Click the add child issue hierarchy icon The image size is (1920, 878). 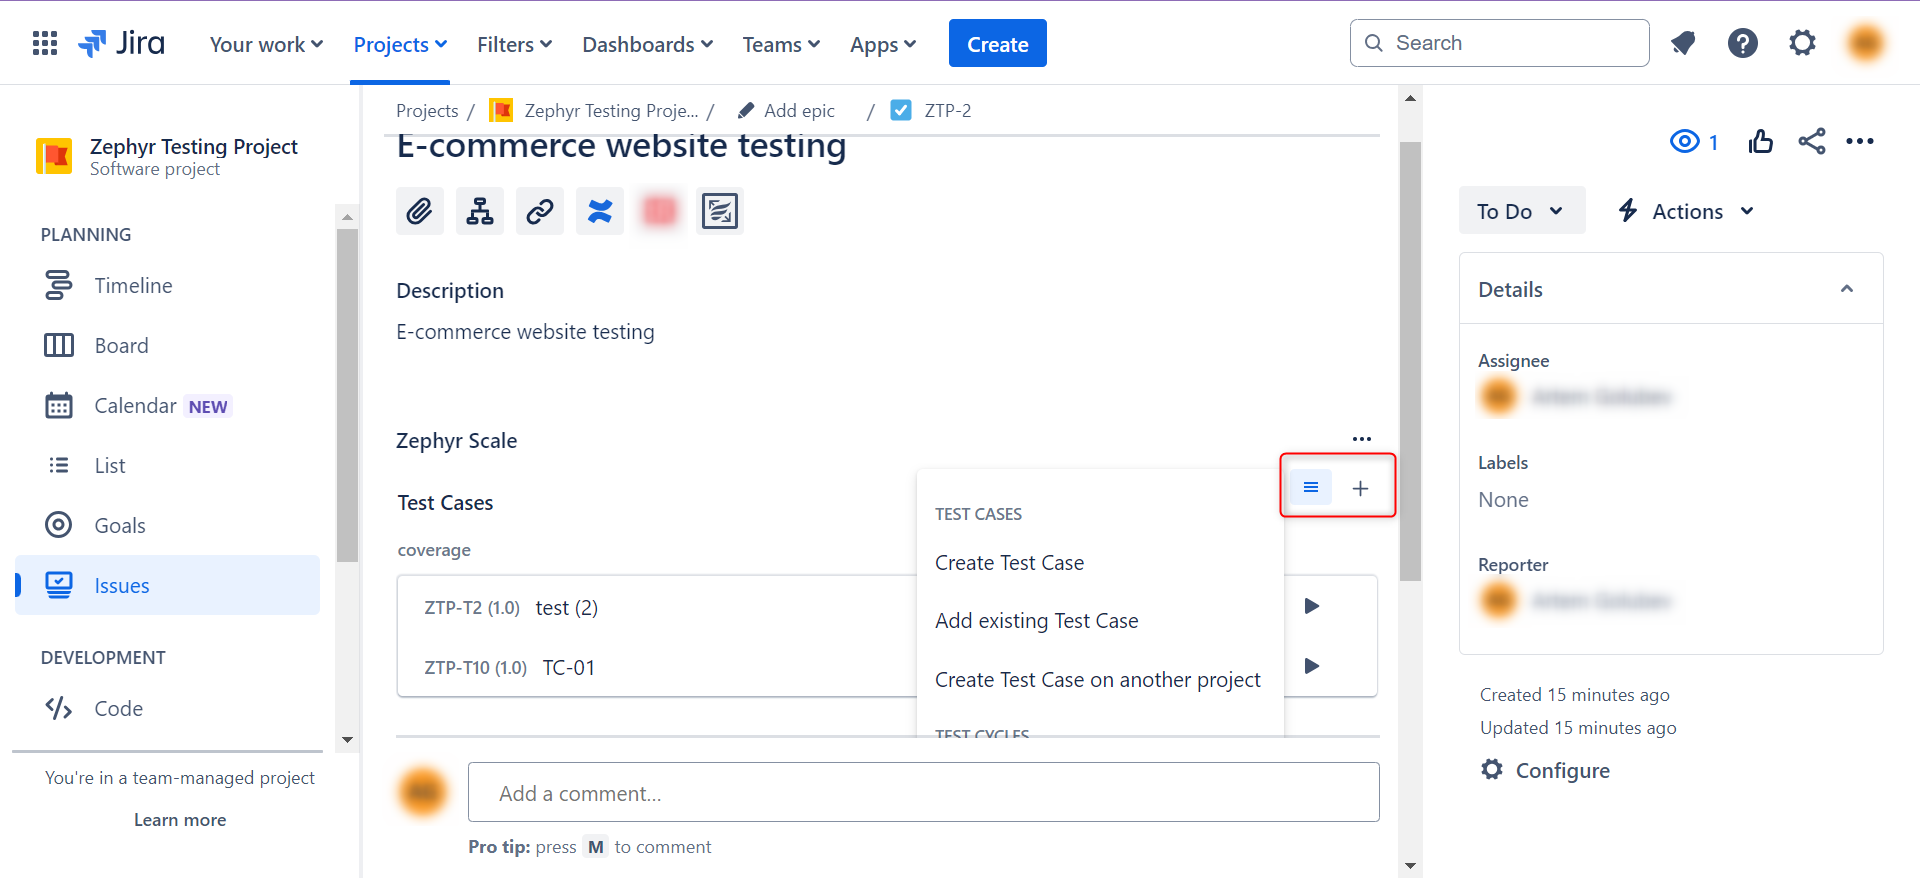[479, 211]
